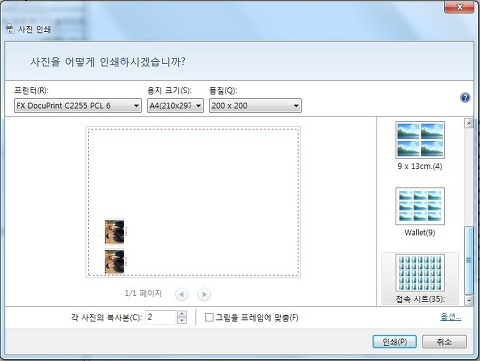The image size is (480, 361).
Task: Select the contact sheet (35) layout
Action: 420,278
